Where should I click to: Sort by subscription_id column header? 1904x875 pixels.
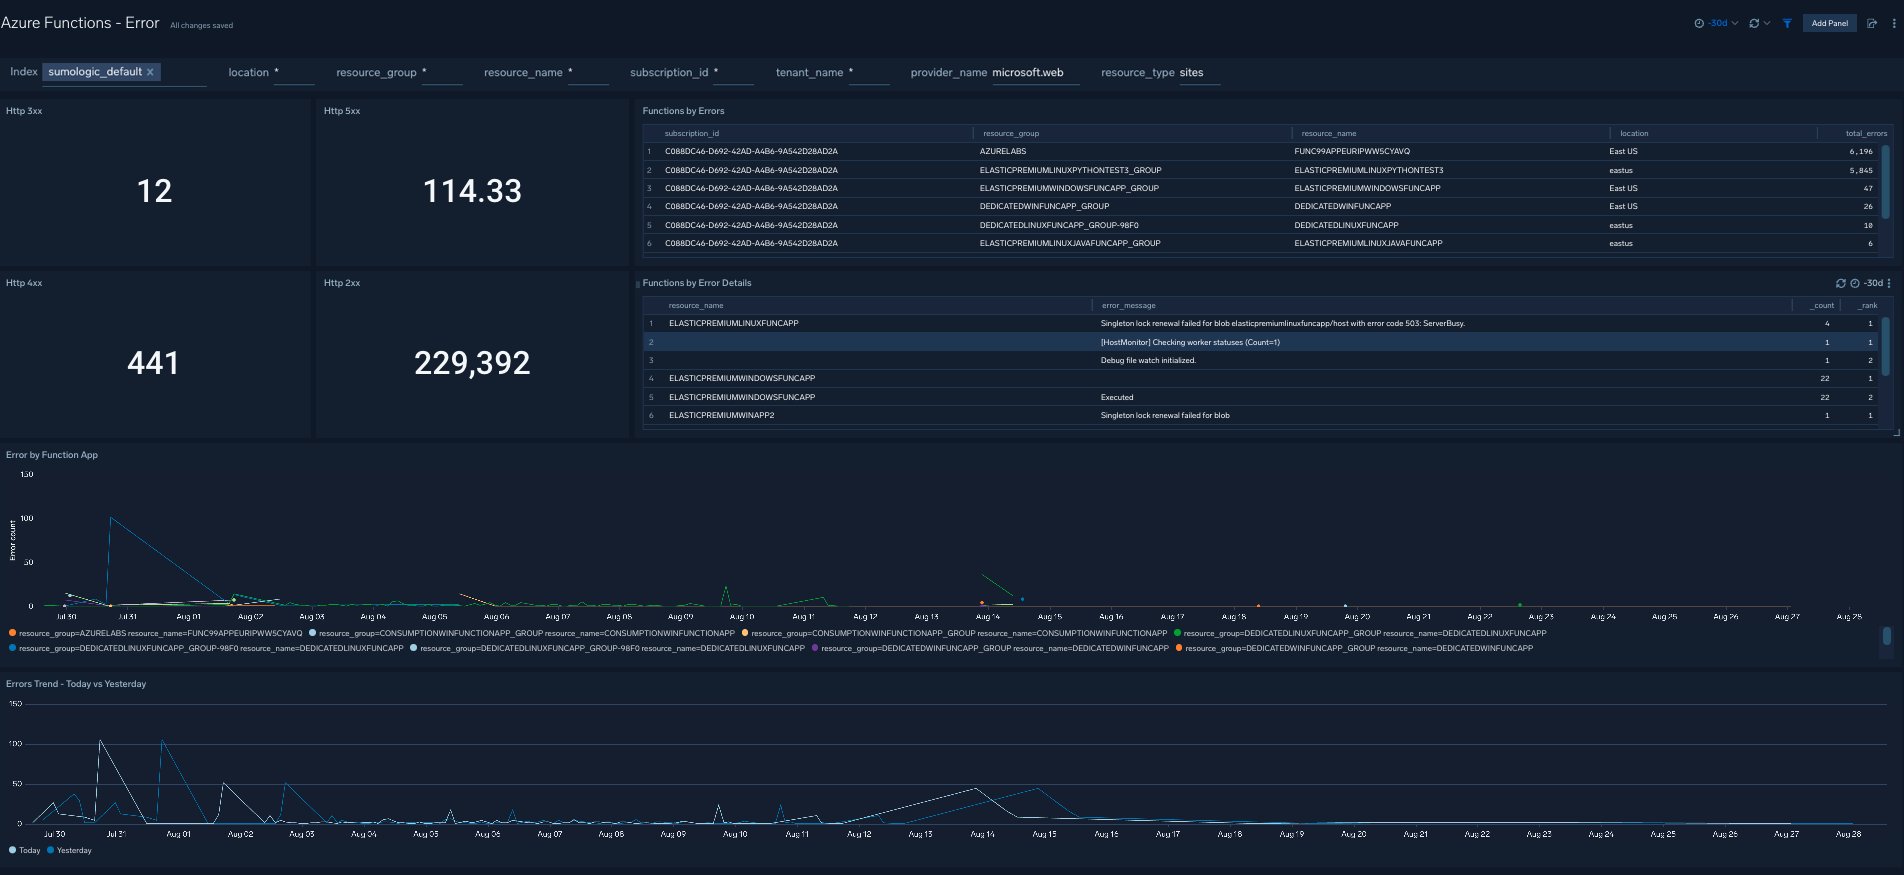tap(692, 133)
